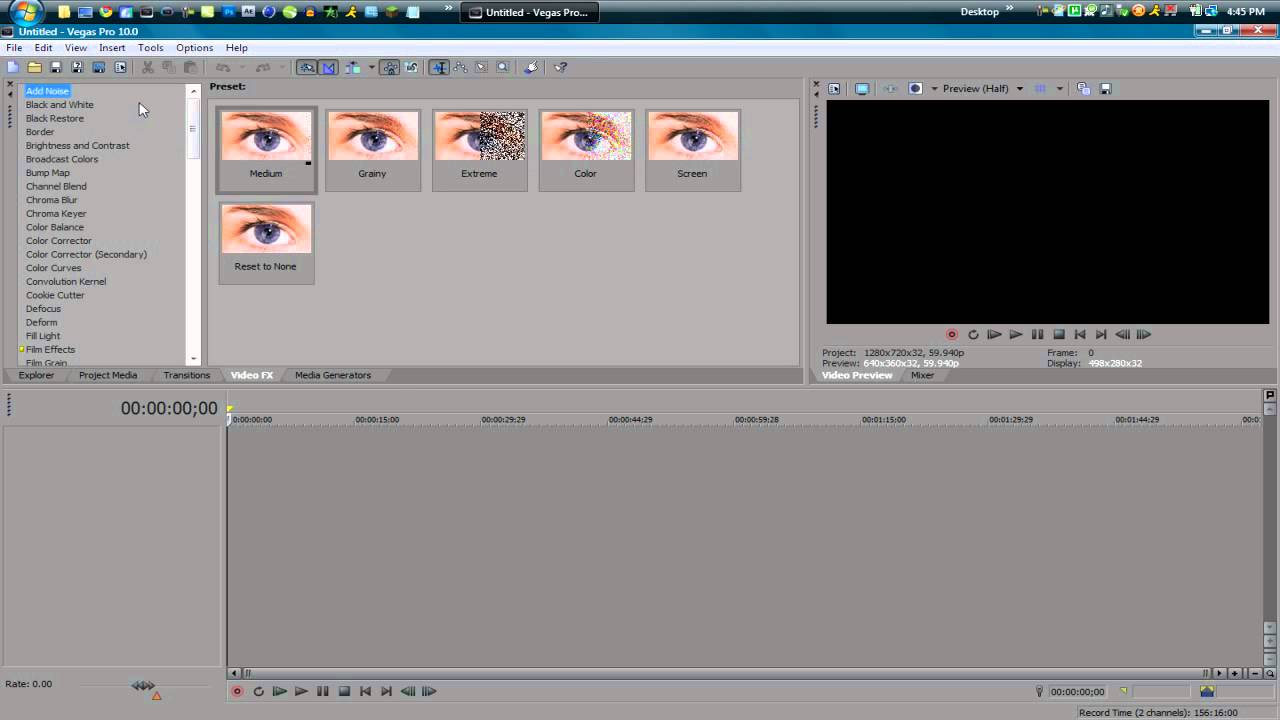The height and width of the screenshot is (720, 1280).
Task: Toggle Ignore Event Grouping
Action: tap(411, 67)
